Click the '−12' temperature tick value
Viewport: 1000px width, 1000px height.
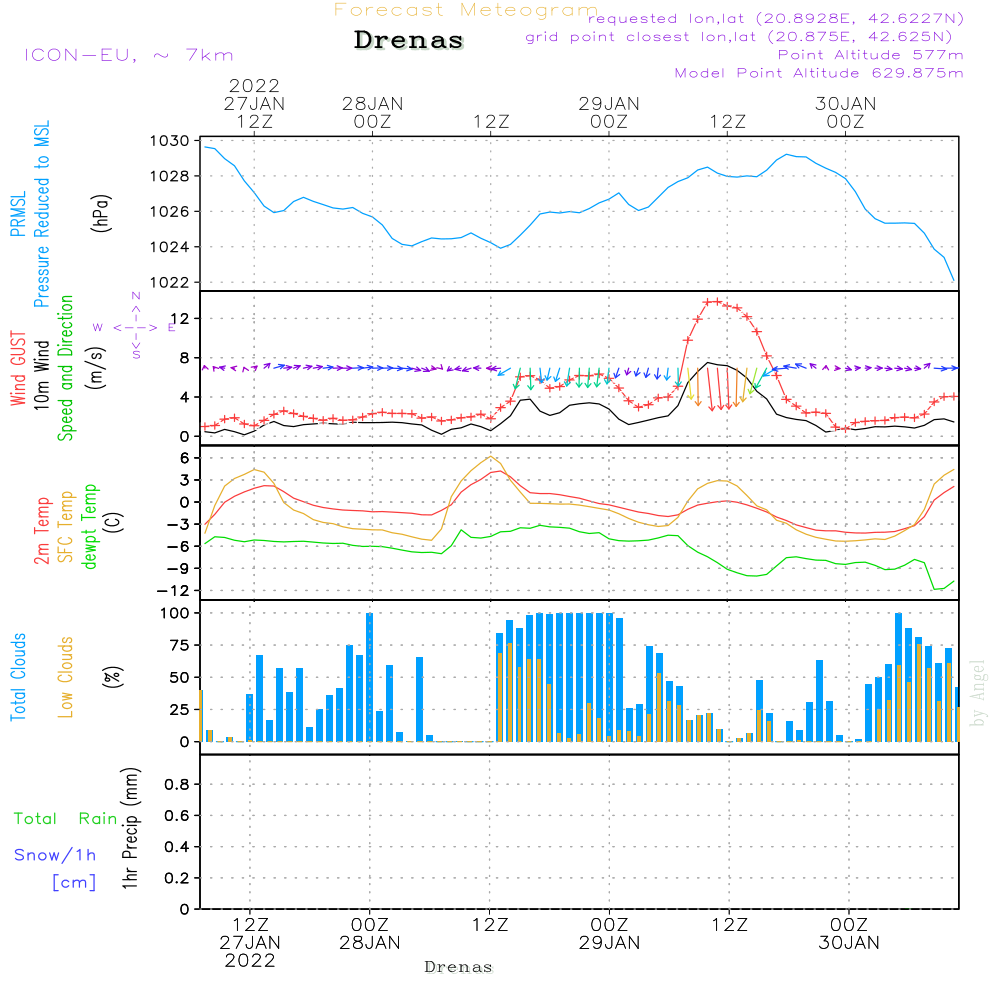[x=173, y=591]
